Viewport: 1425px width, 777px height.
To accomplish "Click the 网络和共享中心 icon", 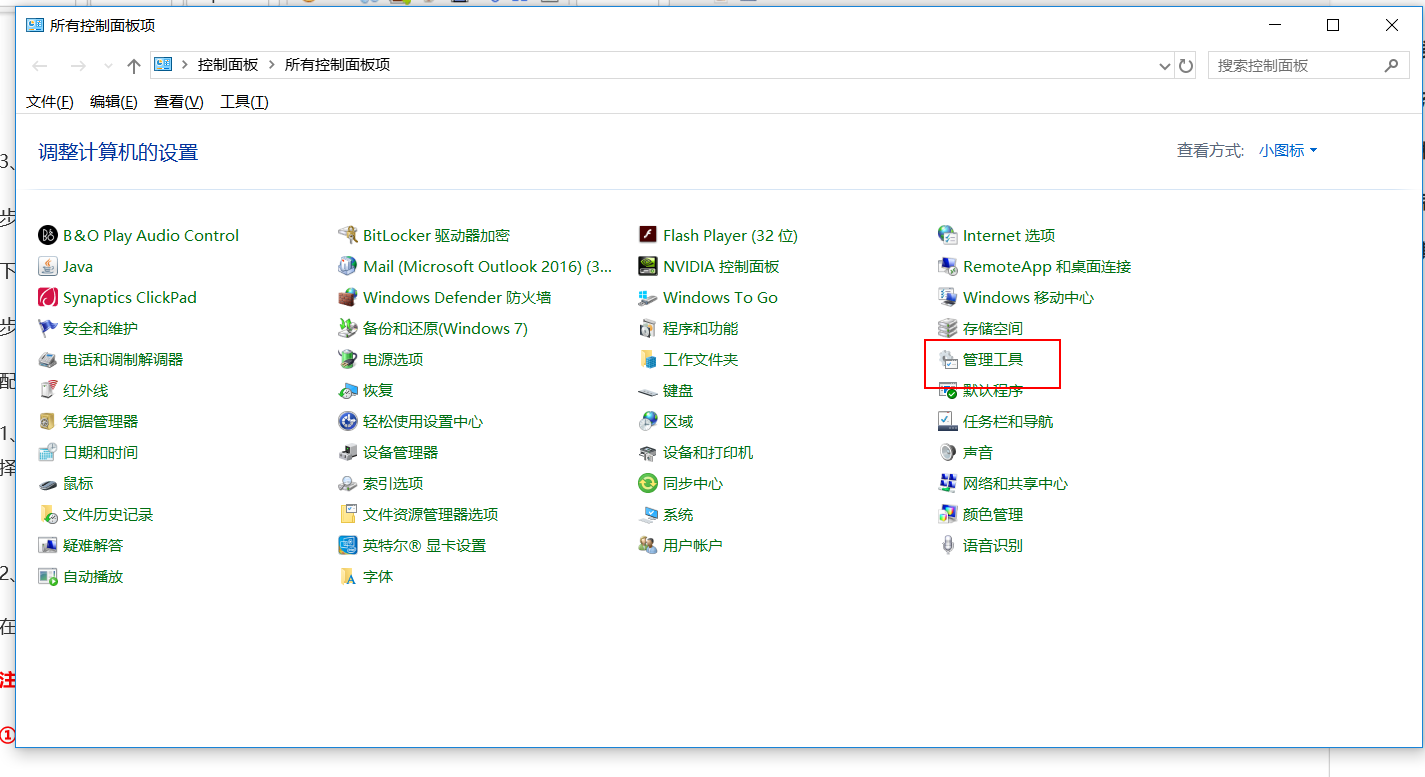I will [947, 484].
